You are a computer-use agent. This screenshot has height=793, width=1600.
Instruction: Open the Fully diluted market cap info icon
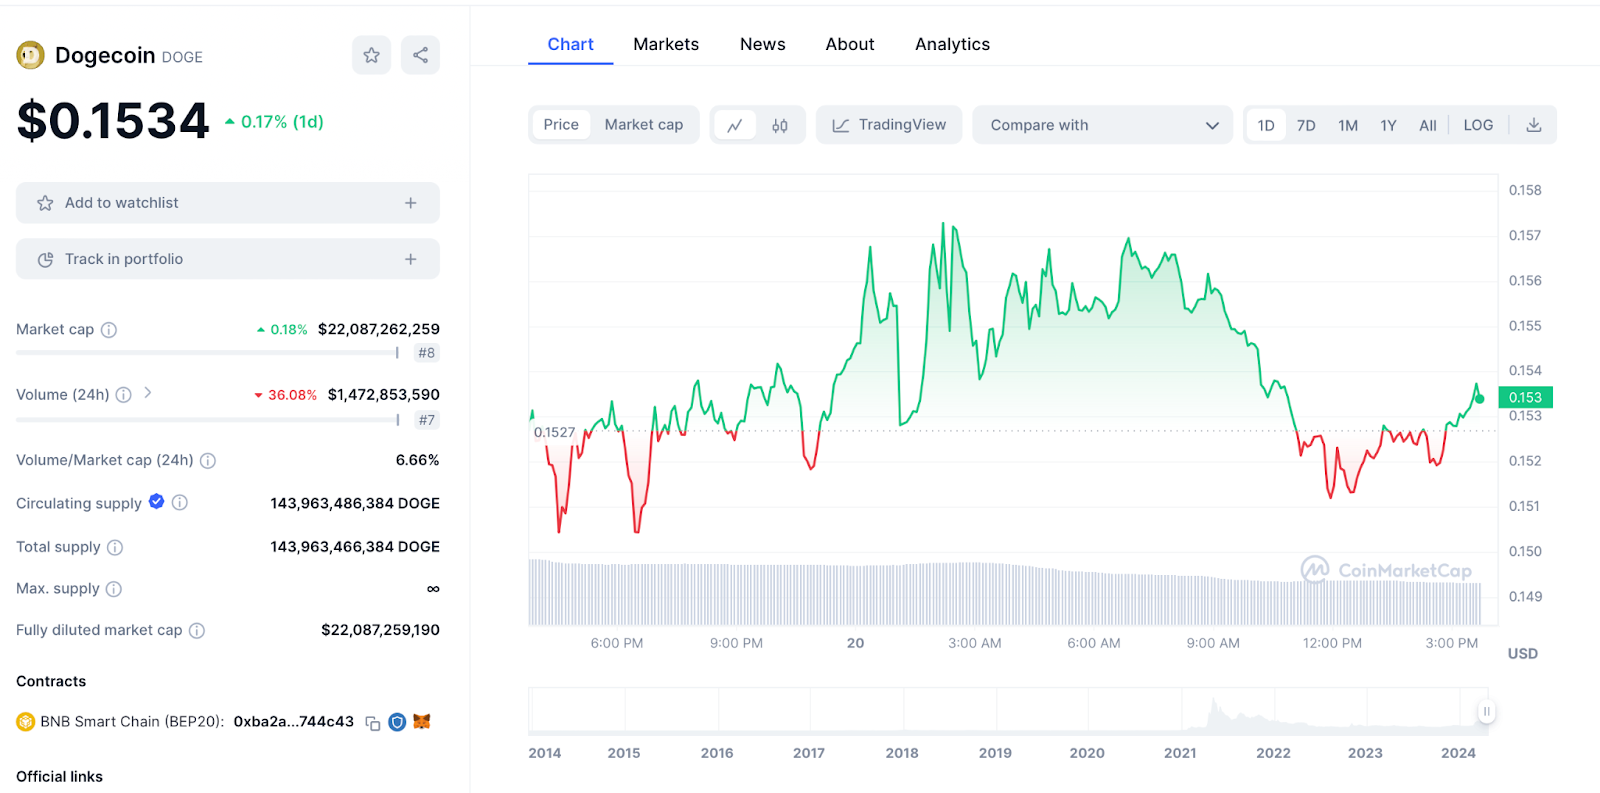(x=197, y=631)
